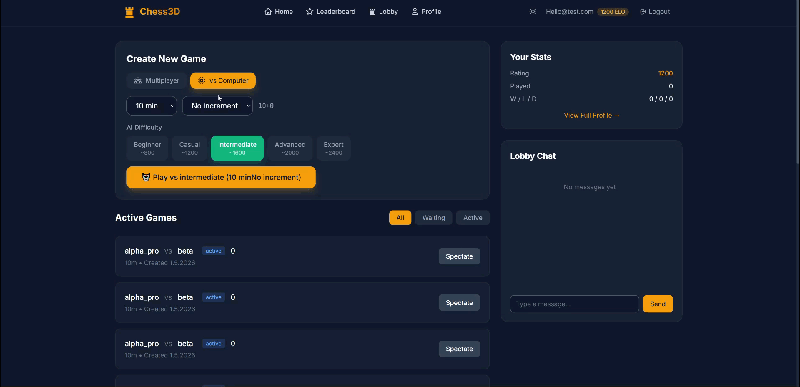Select Intermediate AI difficulty

(x=237, y=148)
